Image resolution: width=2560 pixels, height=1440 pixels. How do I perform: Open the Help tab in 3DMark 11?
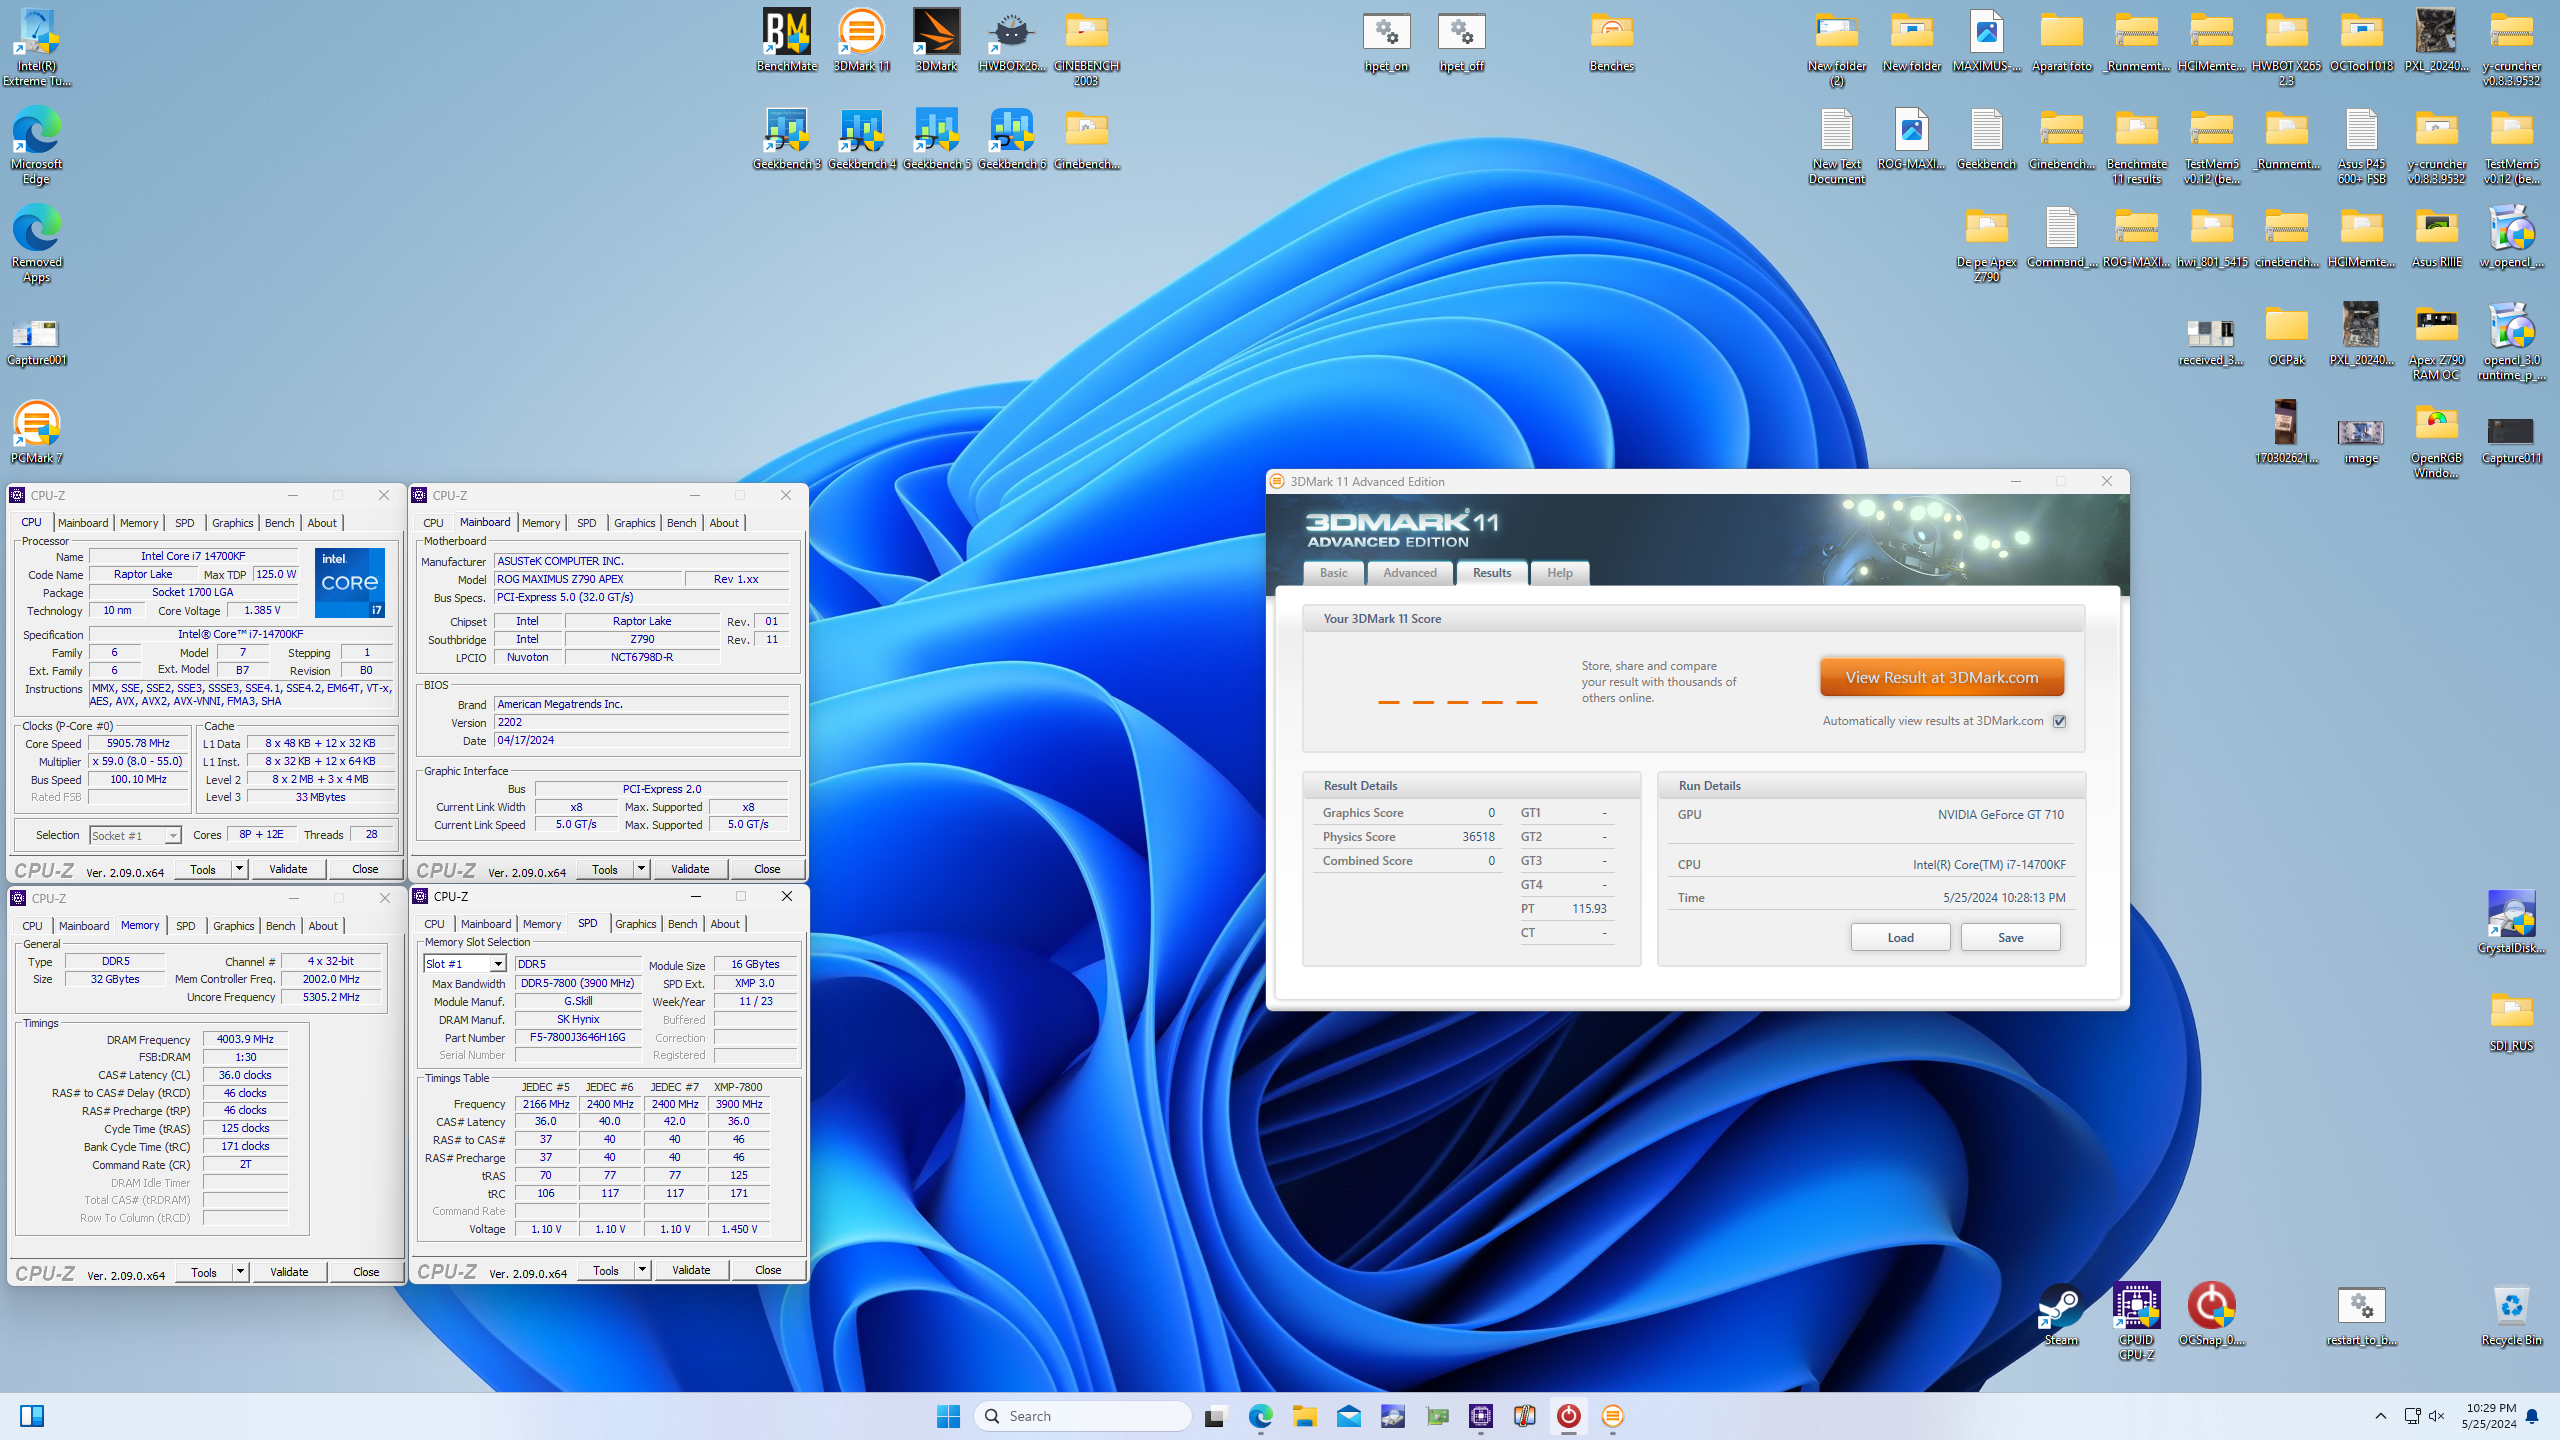(x=1559, y=573)
